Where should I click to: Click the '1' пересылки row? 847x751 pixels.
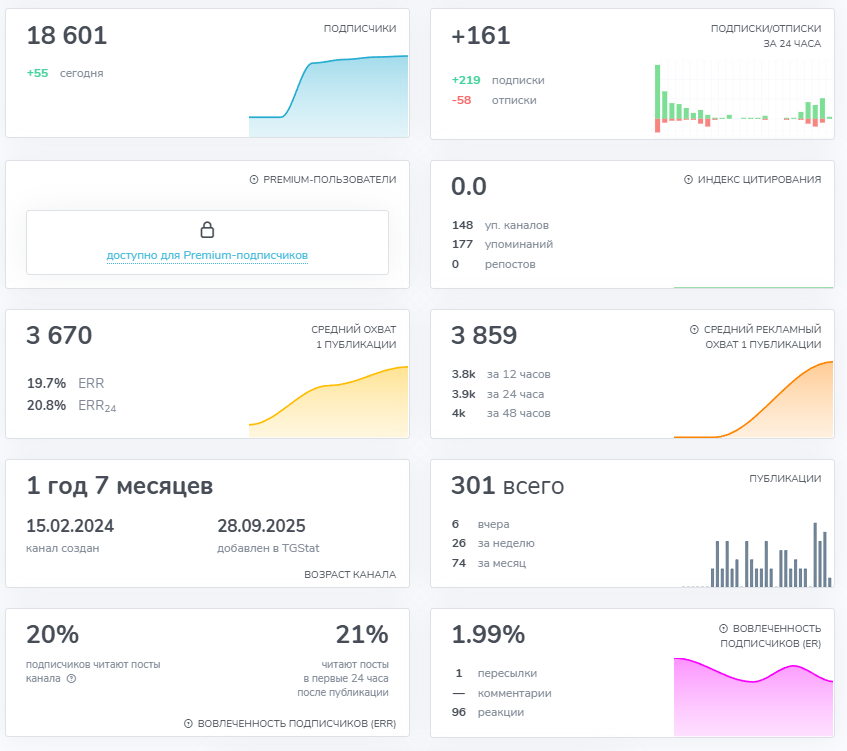pos(494,673)
